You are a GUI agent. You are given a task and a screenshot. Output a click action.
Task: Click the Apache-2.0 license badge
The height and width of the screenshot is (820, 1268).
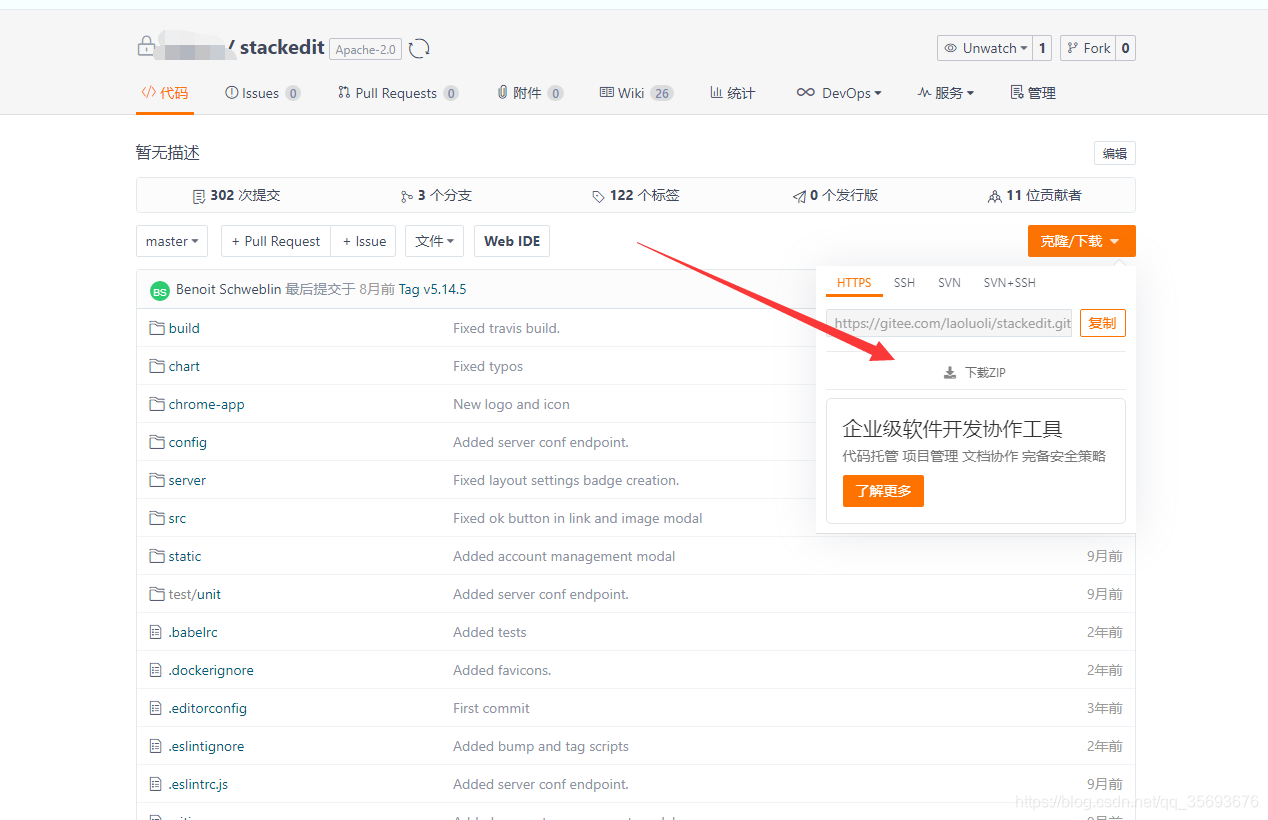366,49
